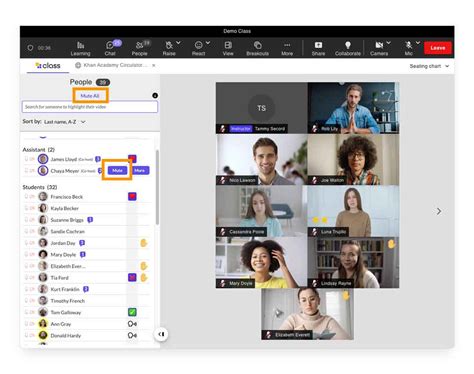Expand the Mic options arrow
Image resolution: width=474 pixels, height=374 pixels.
418,43
